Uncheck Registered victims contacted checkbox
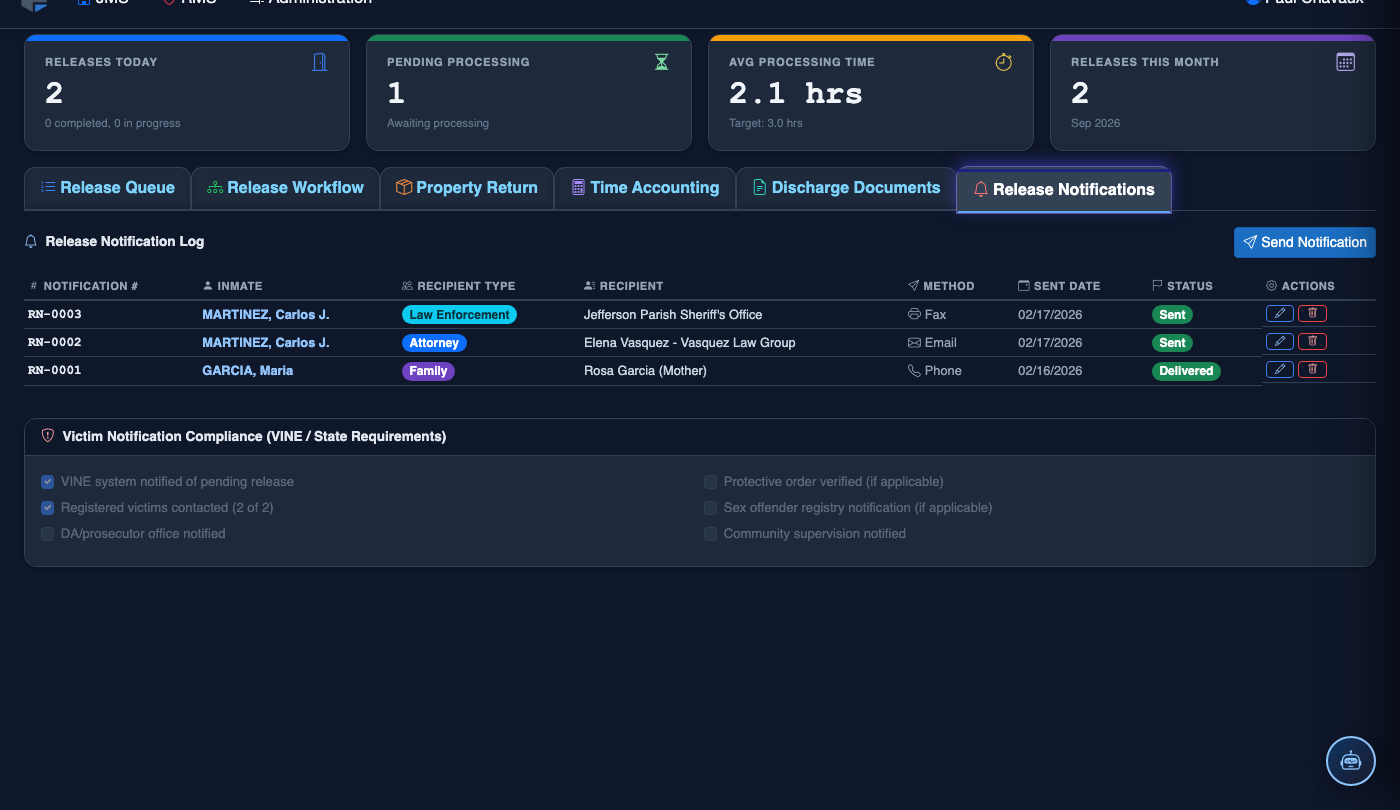This screenshot has width=1400, height=810. click(48, 508)
